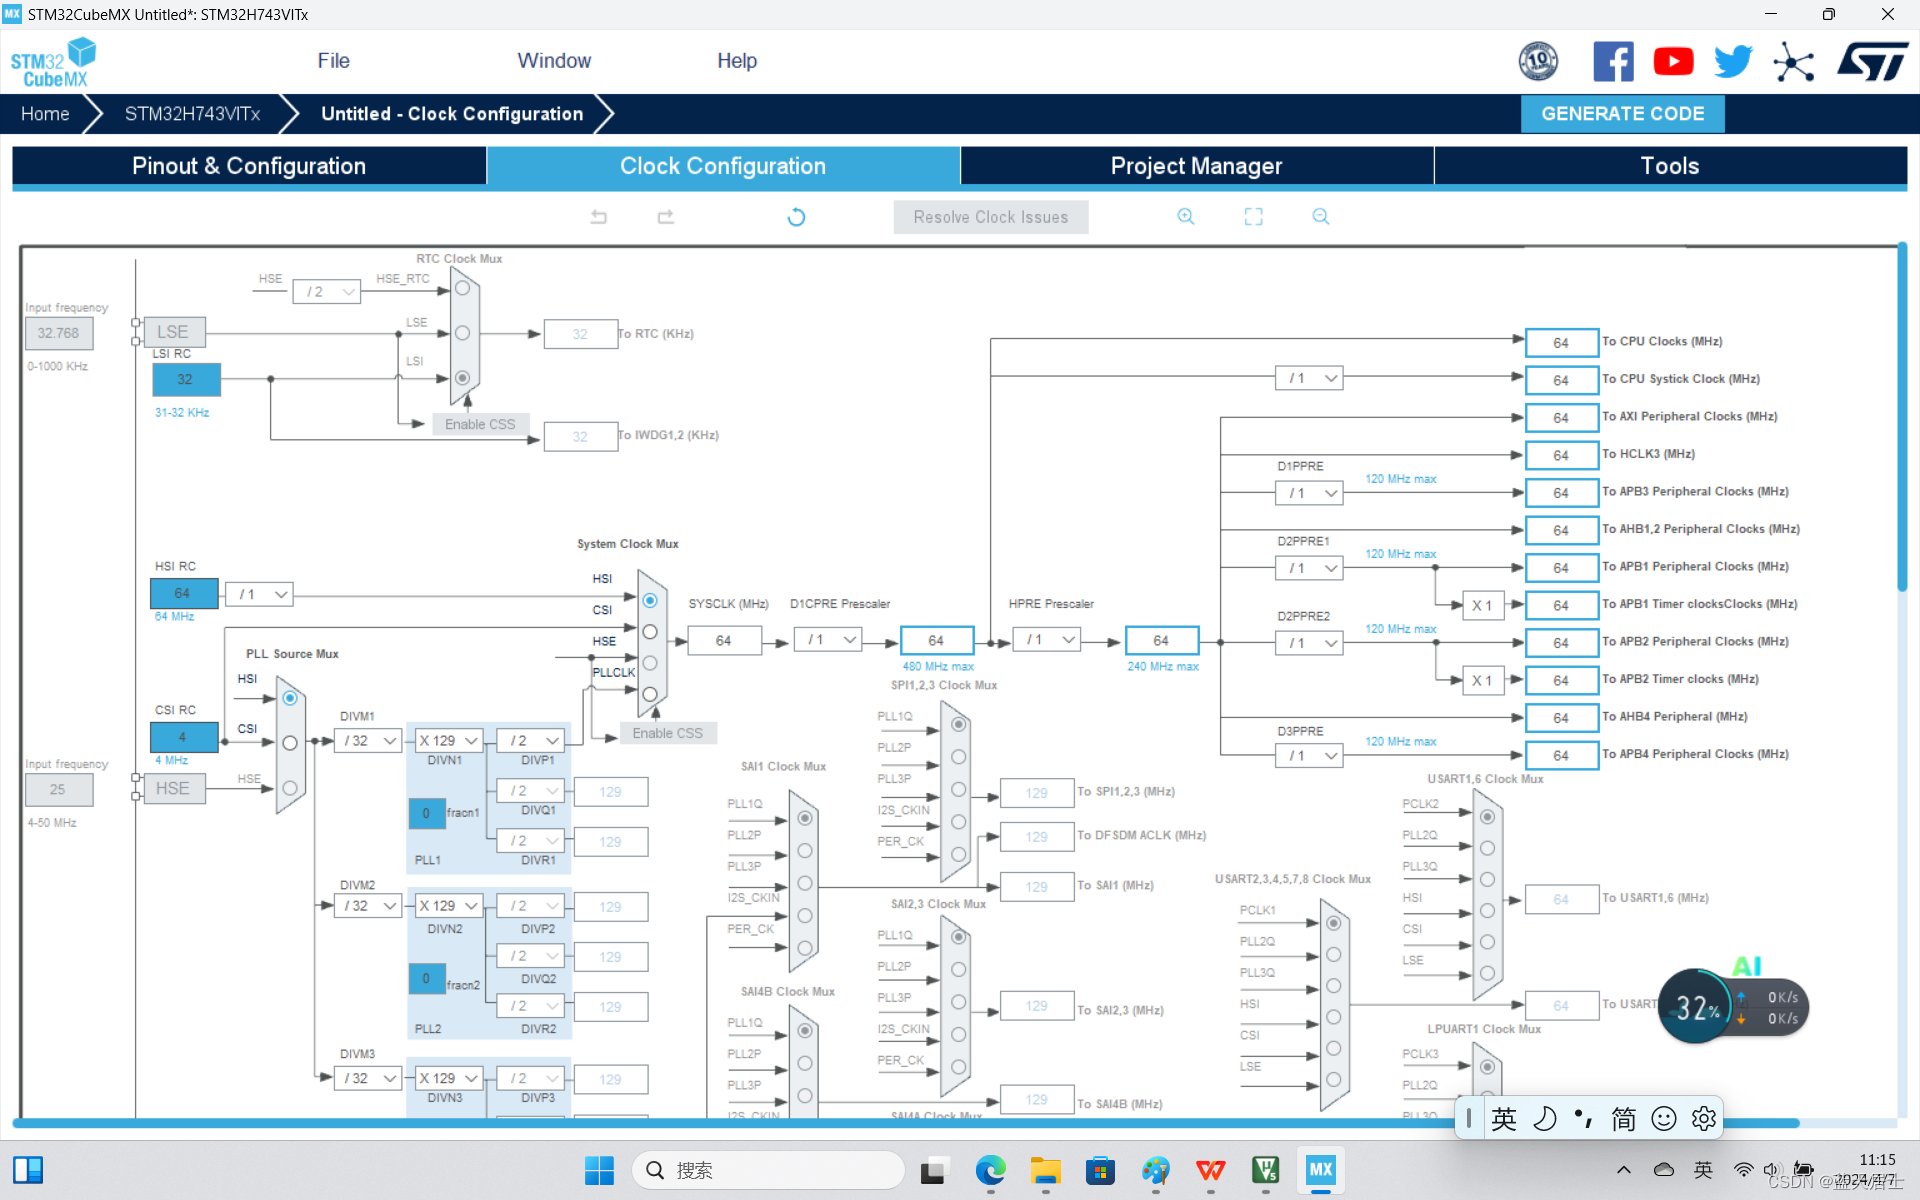Open the File menu
Viewport: 1920px width, 1200px height.
(333, 61)
